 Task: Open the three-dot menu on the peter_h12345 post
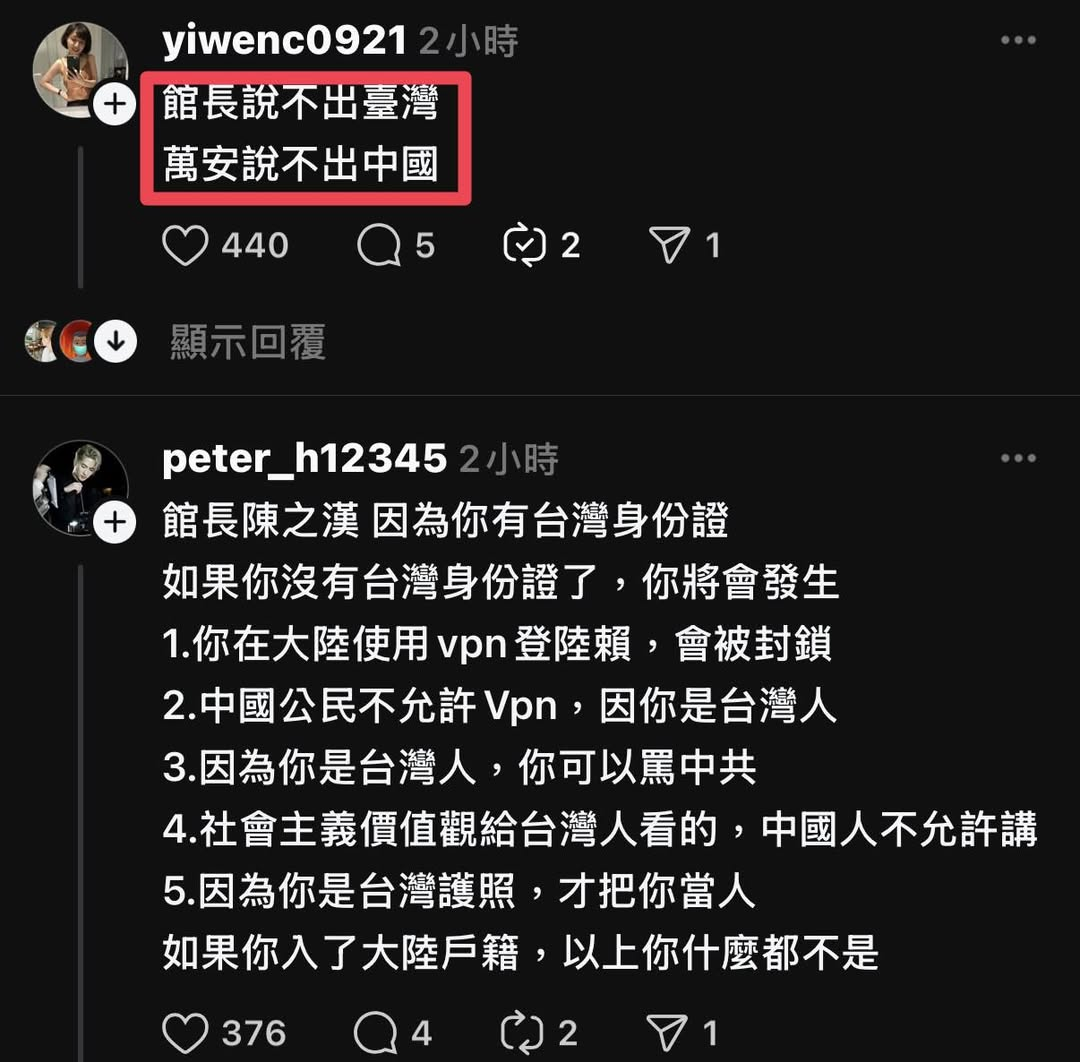point(1019,458)
